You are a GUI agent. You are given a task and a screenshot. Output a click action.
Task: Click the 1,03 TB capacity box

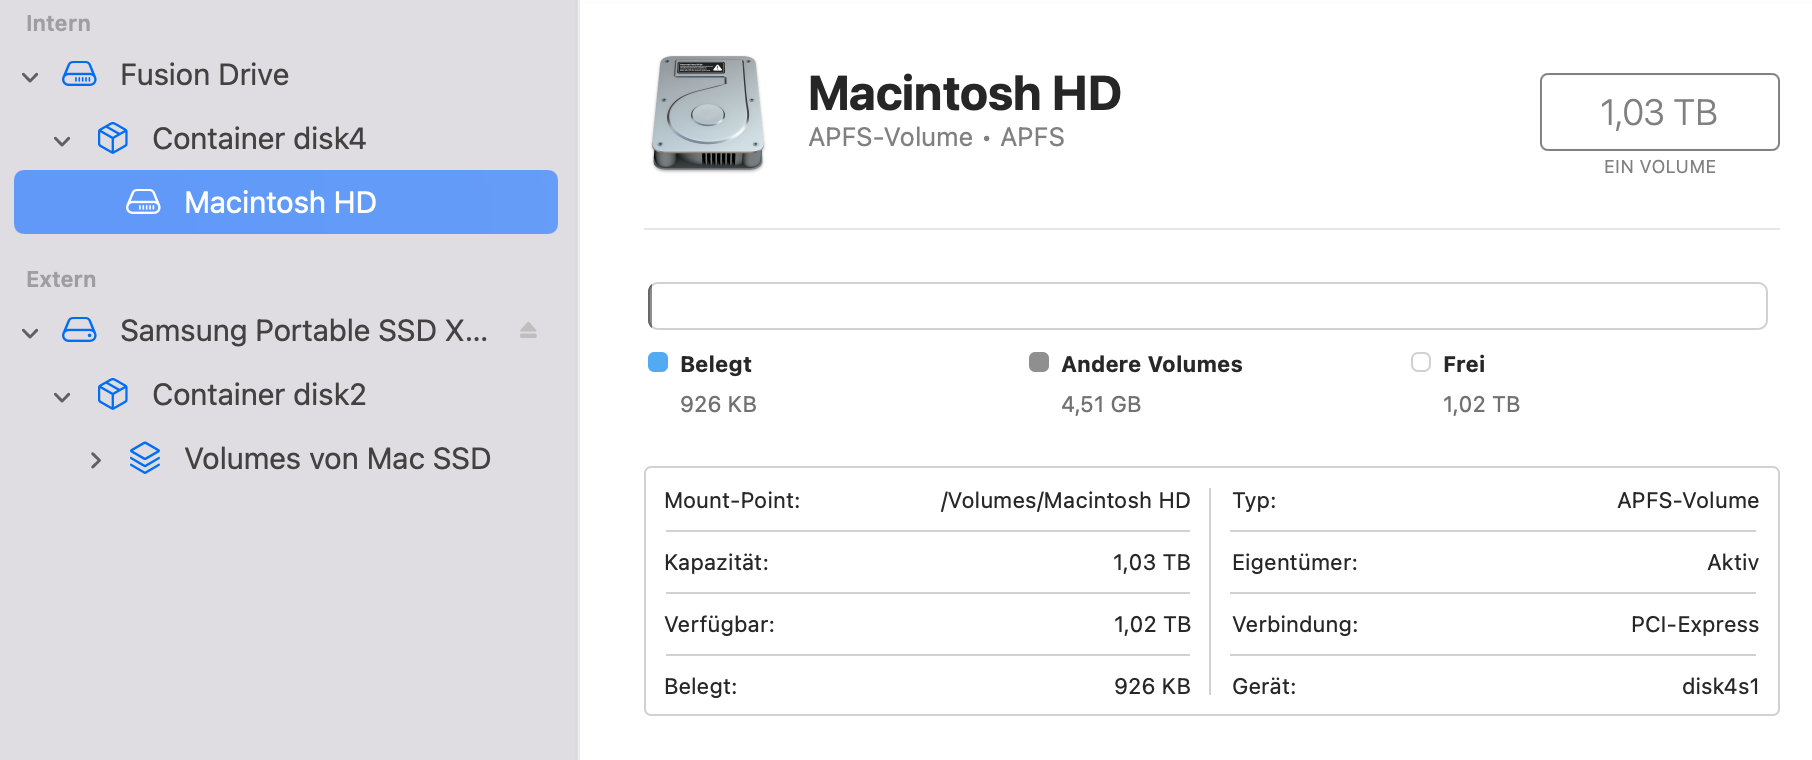[x=1659, y=112]
